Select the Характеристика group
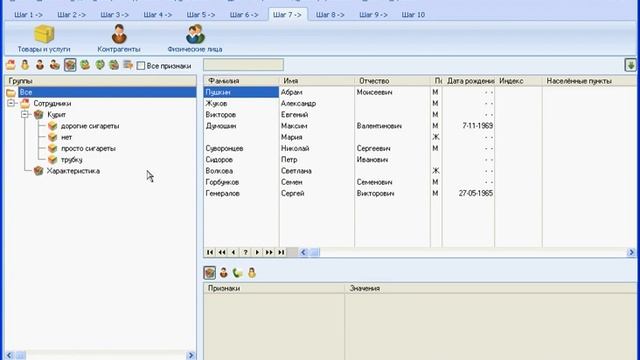Image resolution: width=640 pixels, height=360 pixels. point(73,171)
